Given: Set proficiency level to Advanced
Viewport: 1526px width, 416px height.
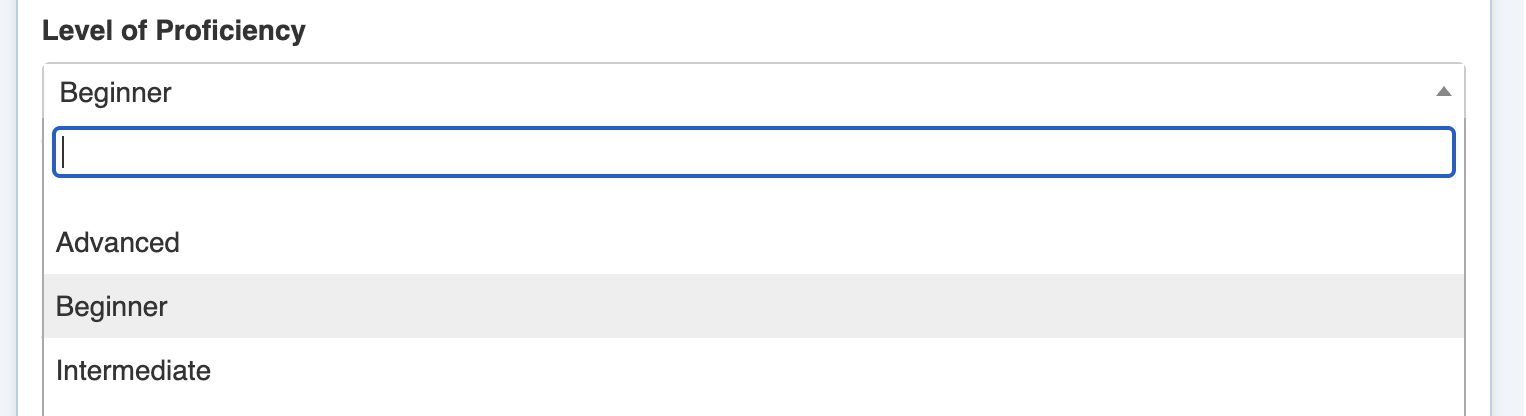Looking at the screenshot, I should [118, 243].
